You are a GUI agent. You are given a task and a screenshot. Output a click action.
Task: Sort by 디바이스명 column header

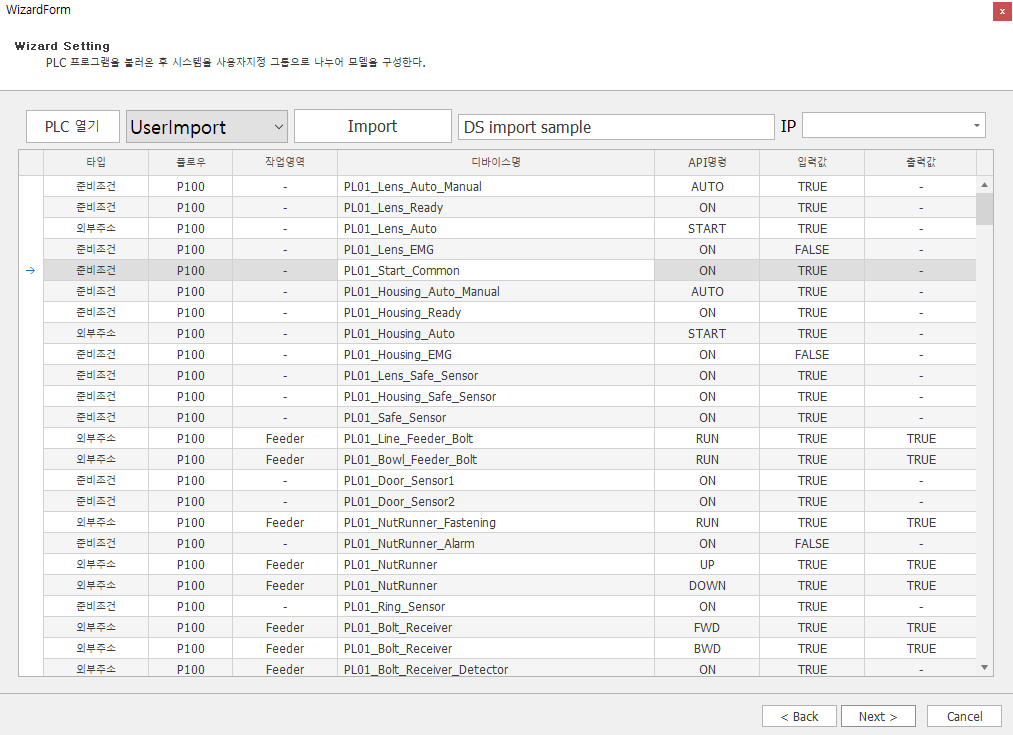(x=496, y=162)
